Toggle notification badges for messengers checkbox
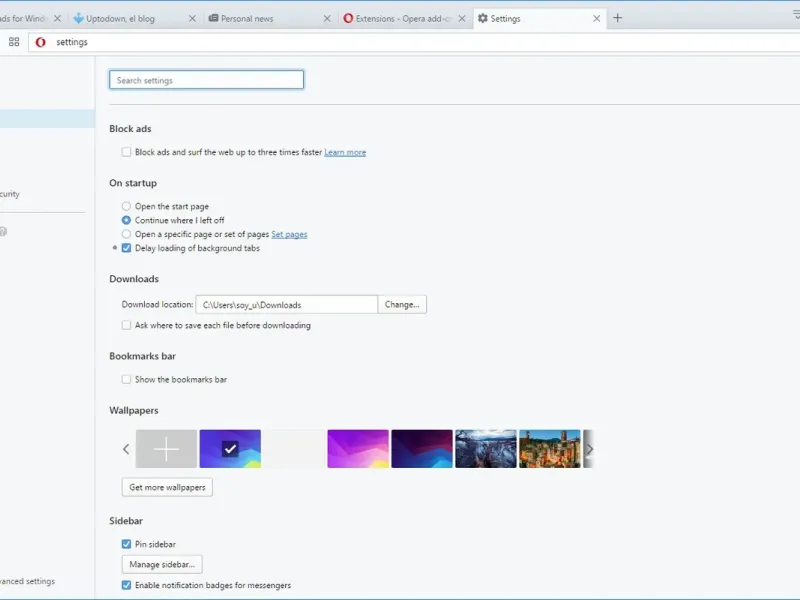 (126, 585)
